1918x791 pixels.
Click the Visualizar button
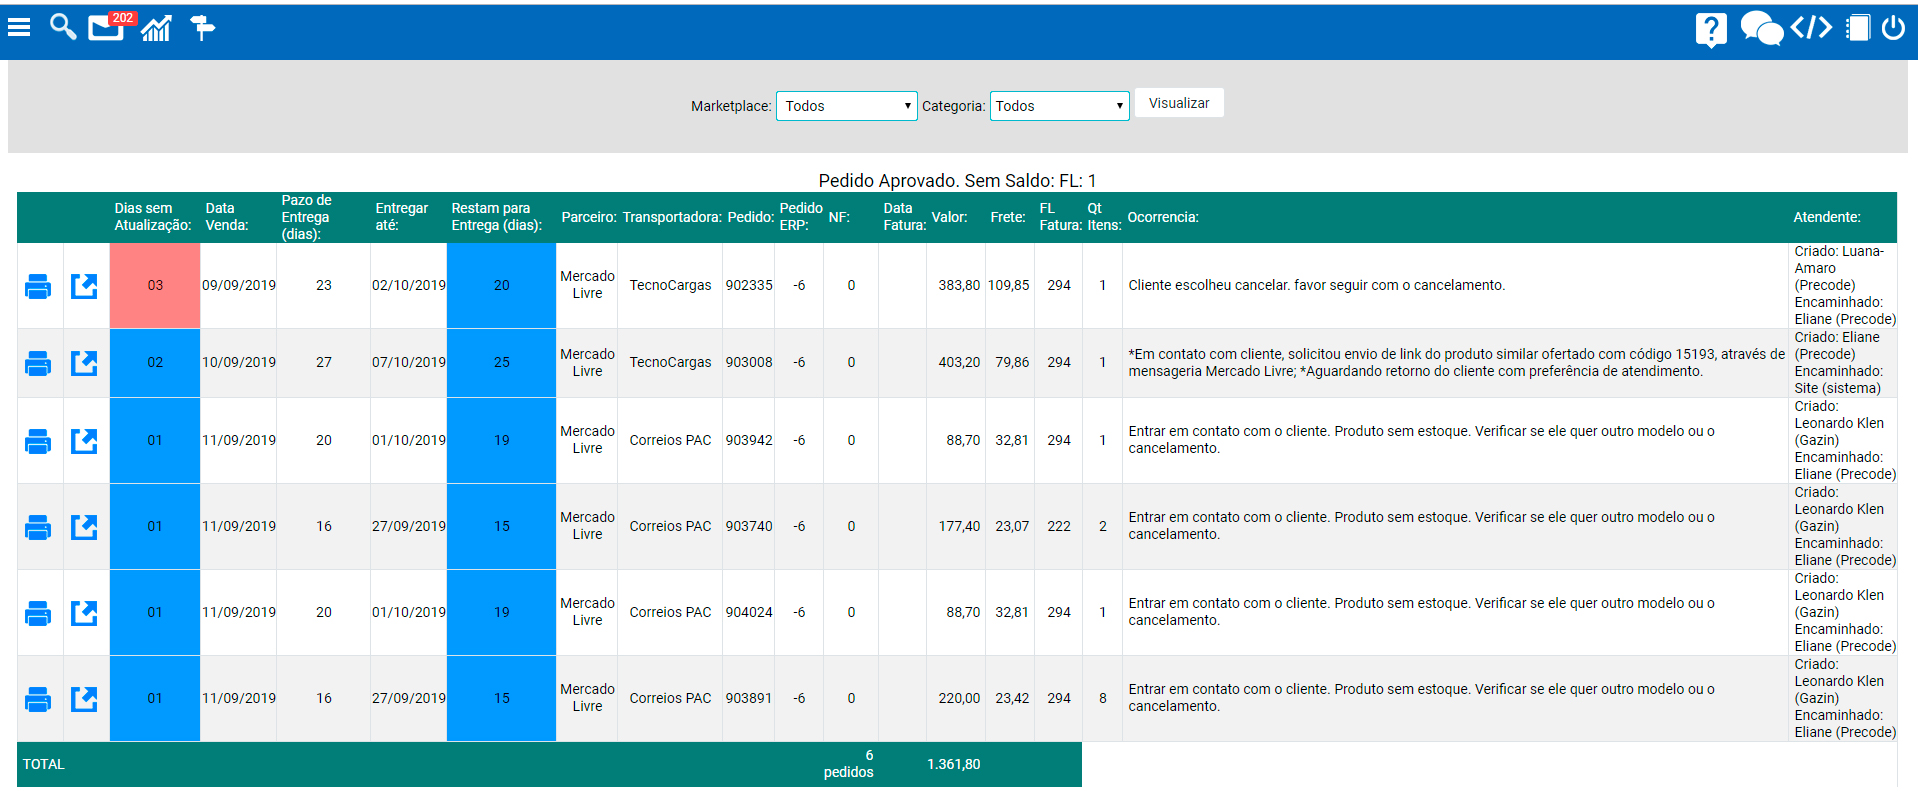[x=1179, y=103]
